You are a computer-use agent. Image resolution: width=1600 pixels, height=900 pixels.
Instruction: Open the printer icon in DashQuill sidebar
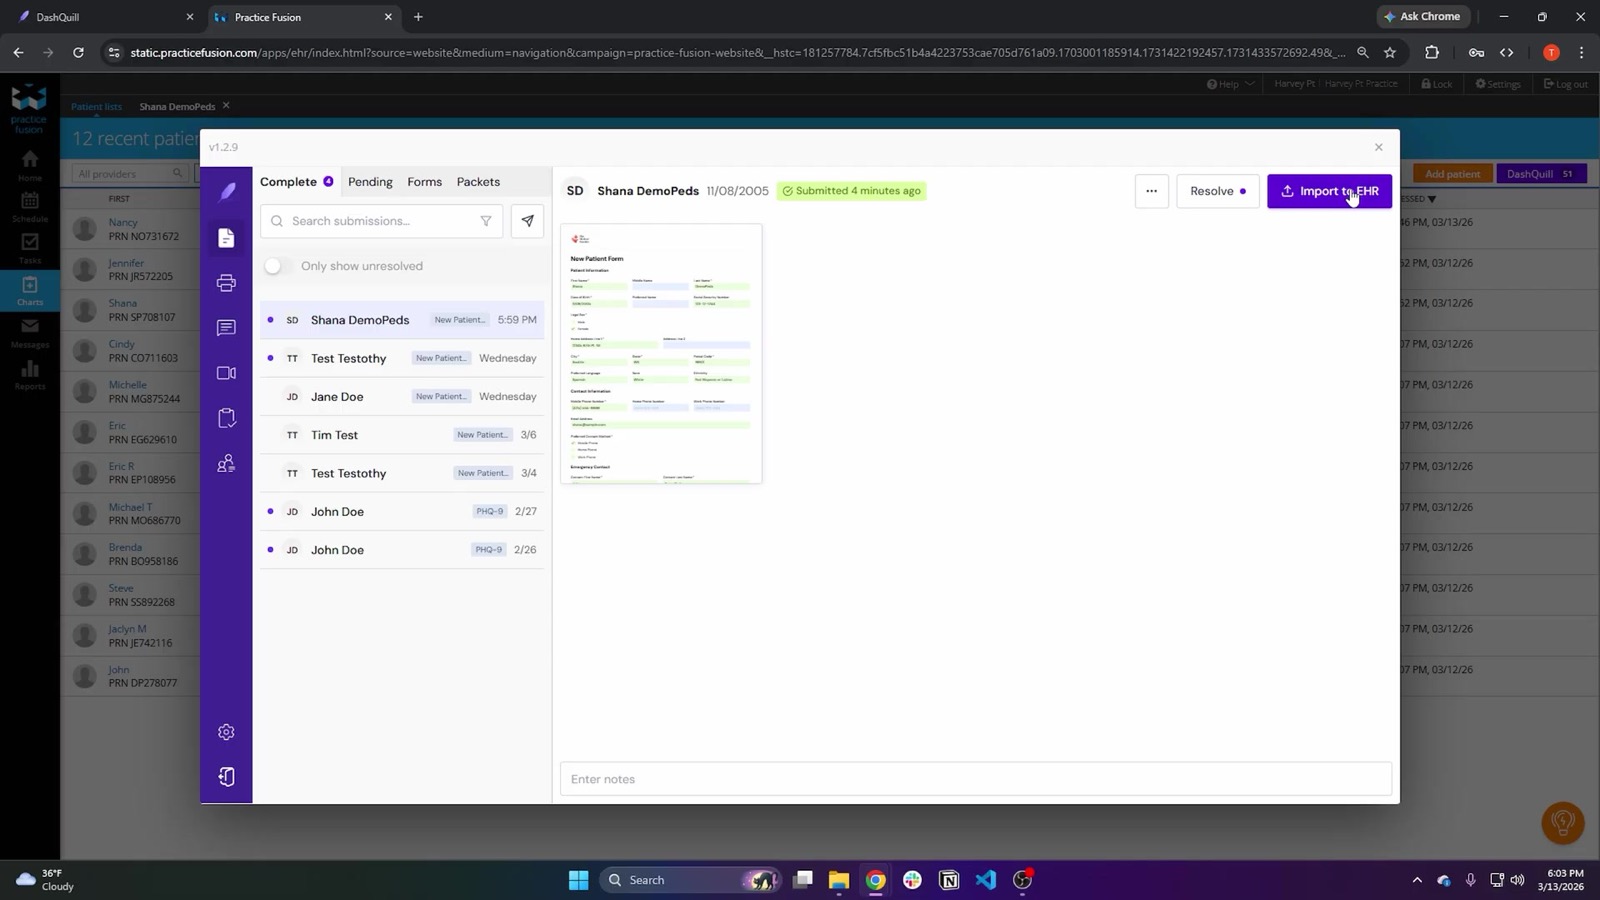226,283
